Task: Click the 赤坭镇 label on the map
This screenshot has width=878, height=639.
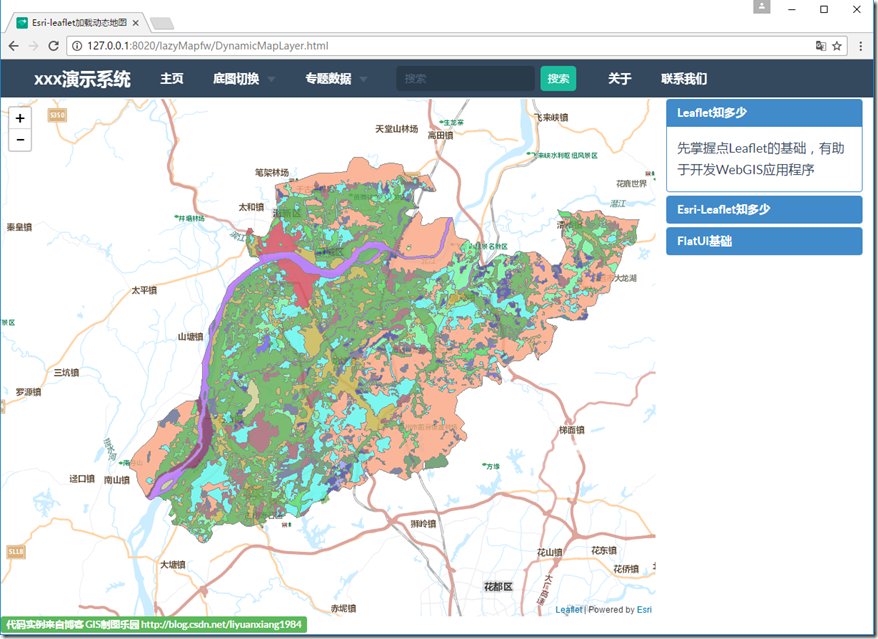Action: tap(343, 608)
